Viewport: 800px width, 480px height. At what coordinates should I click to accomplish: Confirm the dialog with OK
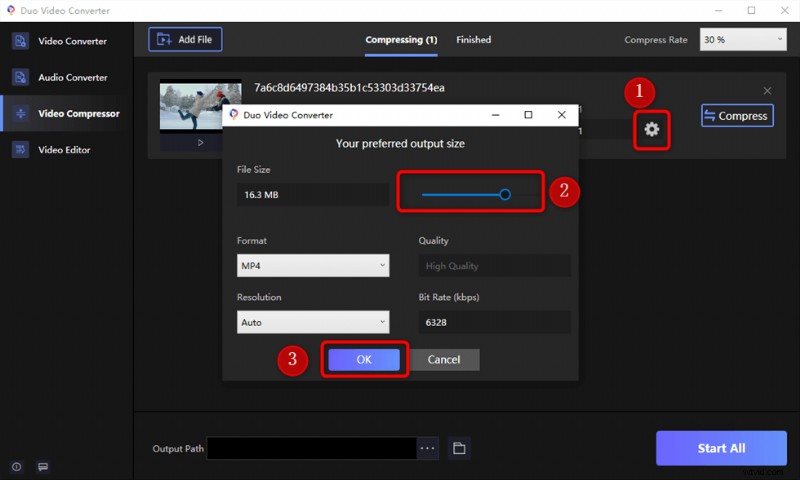364,360
